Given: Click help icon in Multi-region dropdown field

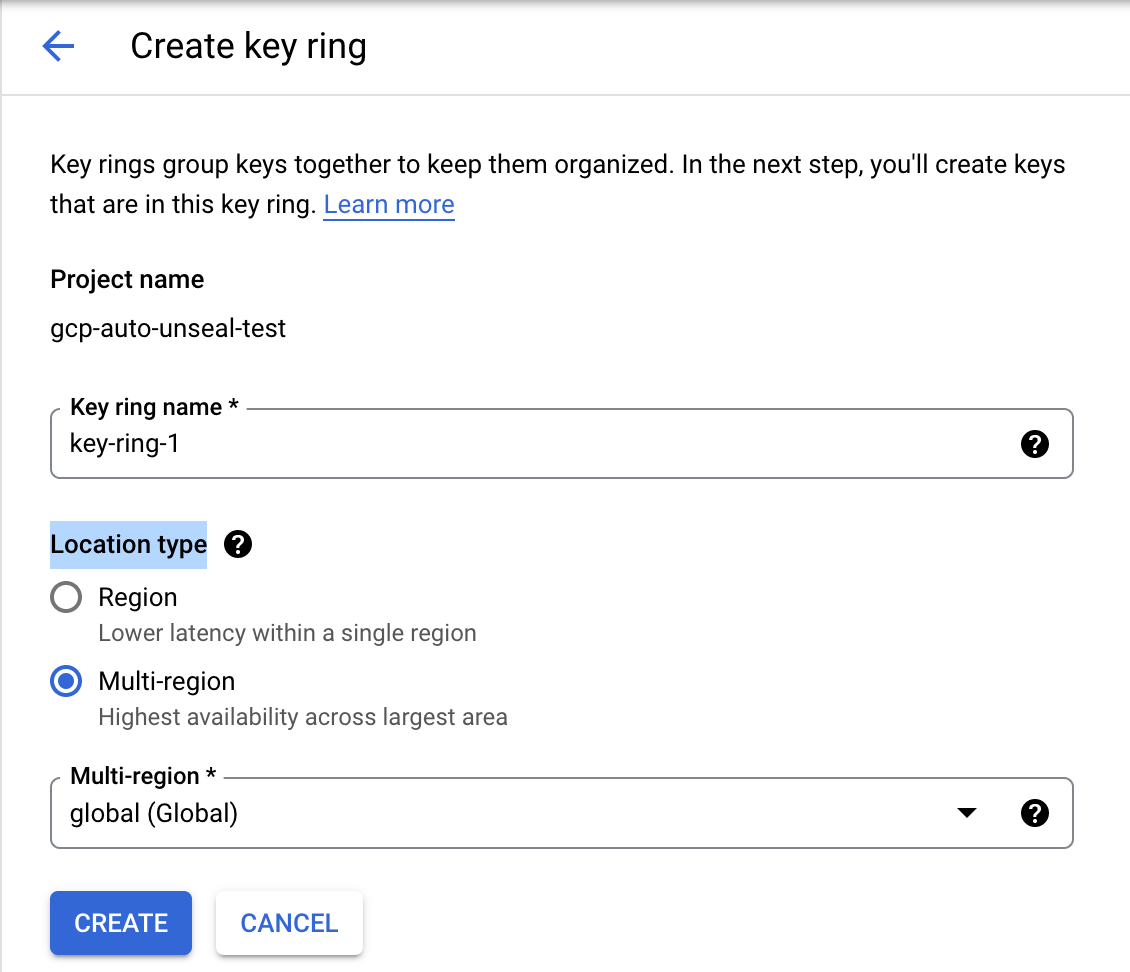Looking at the screenshot, I should point(1034,813).
